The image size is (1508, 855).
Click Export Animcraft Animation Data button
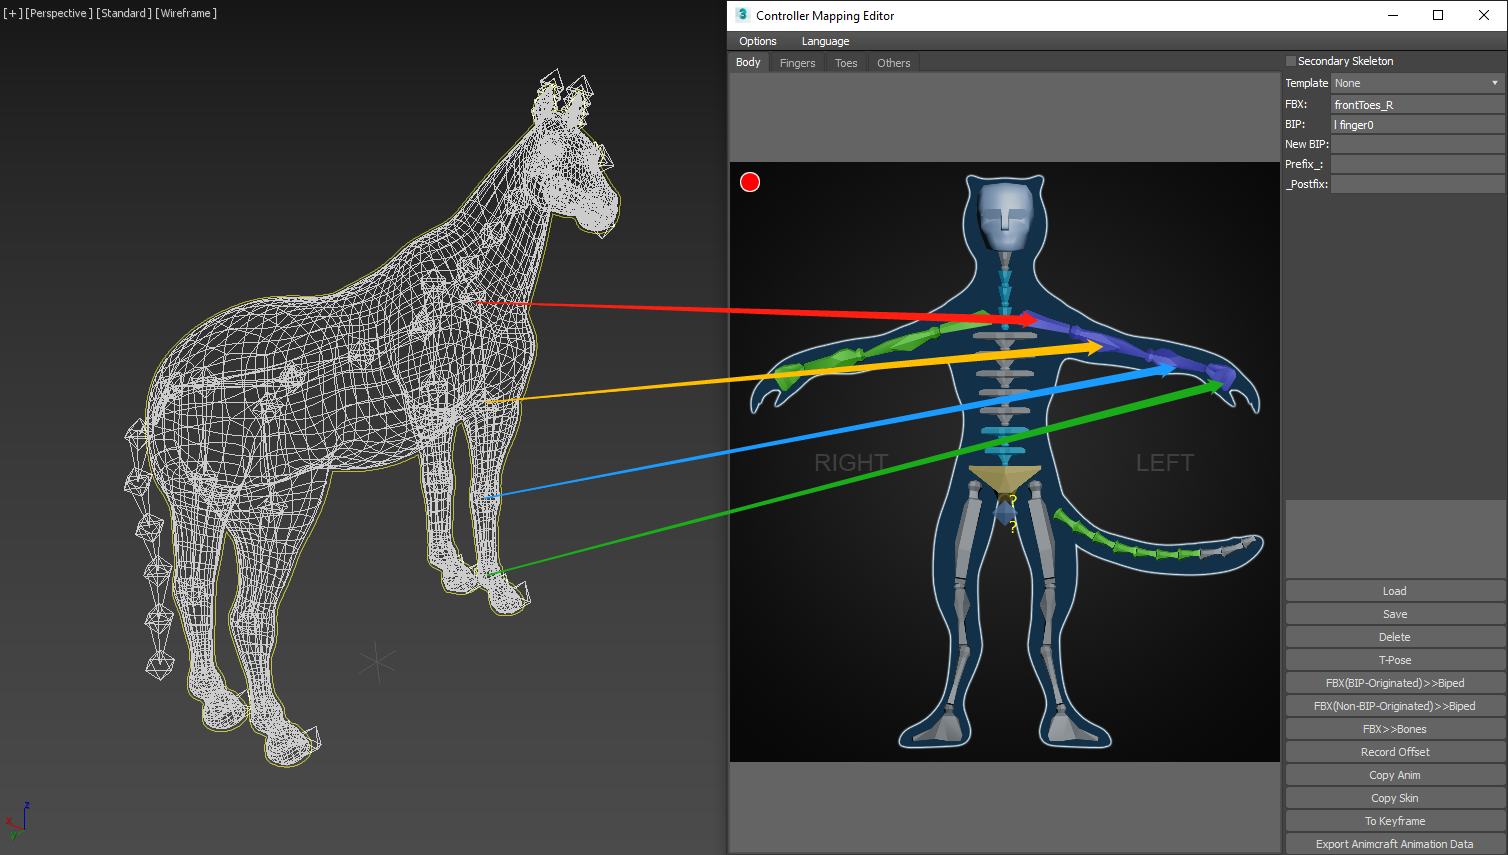pos(1395,844)
